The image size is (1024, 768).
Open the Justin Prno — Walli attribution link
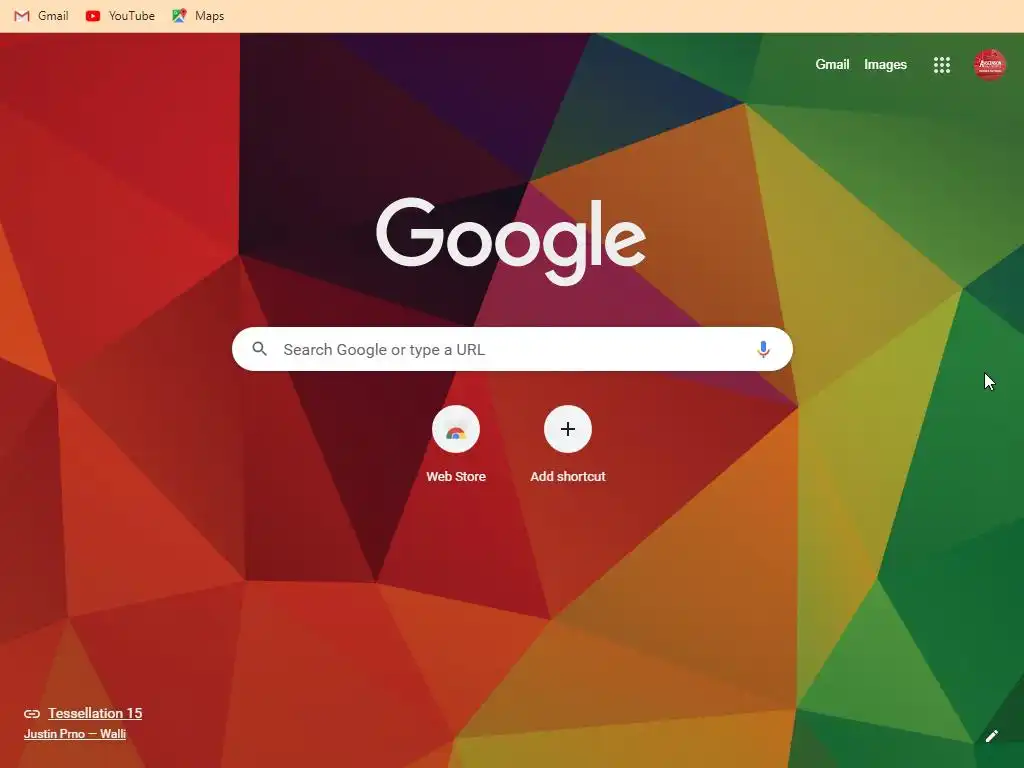pos(75,733)
